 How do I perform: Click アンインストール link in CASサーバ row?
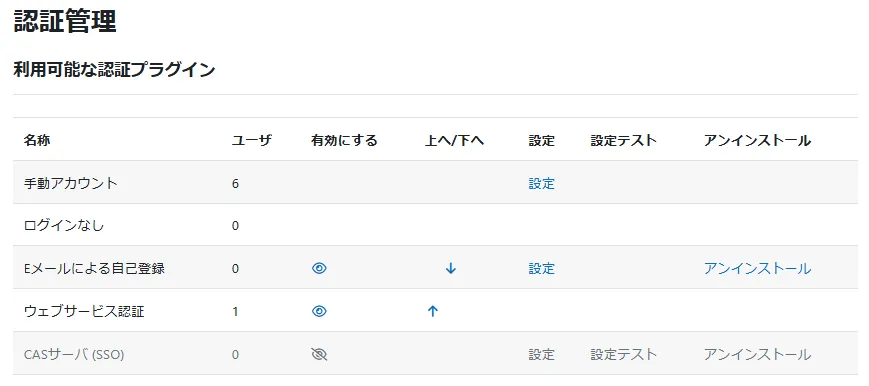(x=758, y=354)
